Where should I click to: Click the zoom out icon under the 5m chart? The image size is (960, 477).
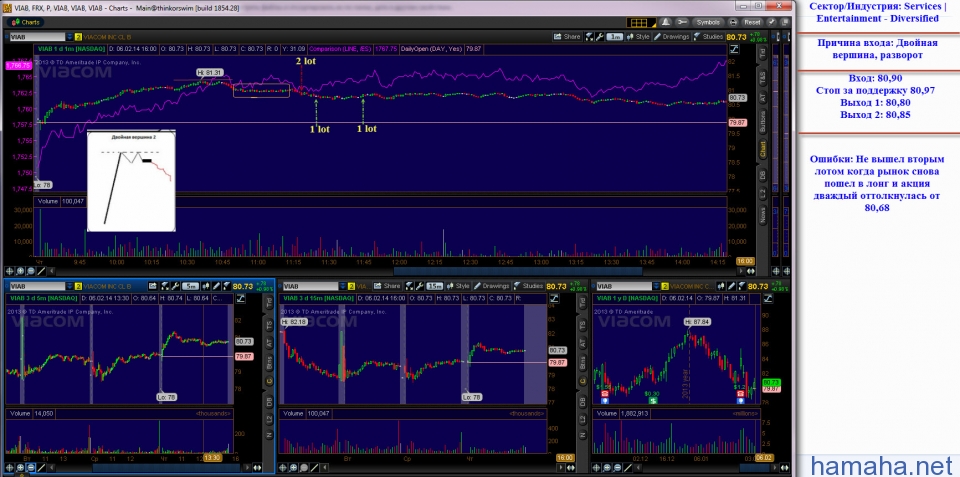(31, 468)
